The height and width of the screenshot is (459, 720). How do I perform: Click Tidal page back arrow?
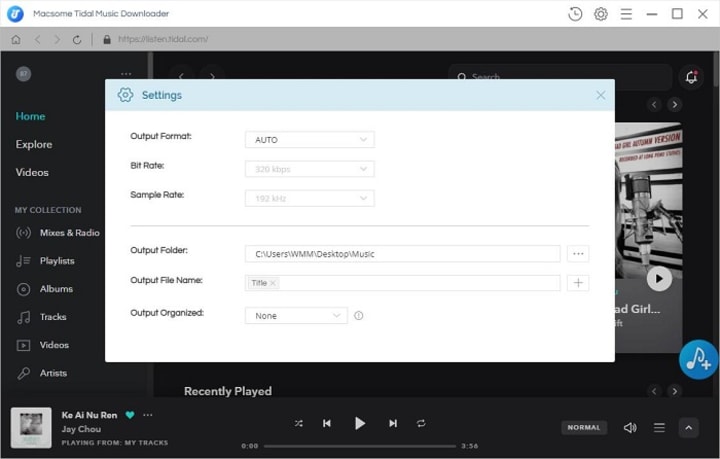point(181,76)
